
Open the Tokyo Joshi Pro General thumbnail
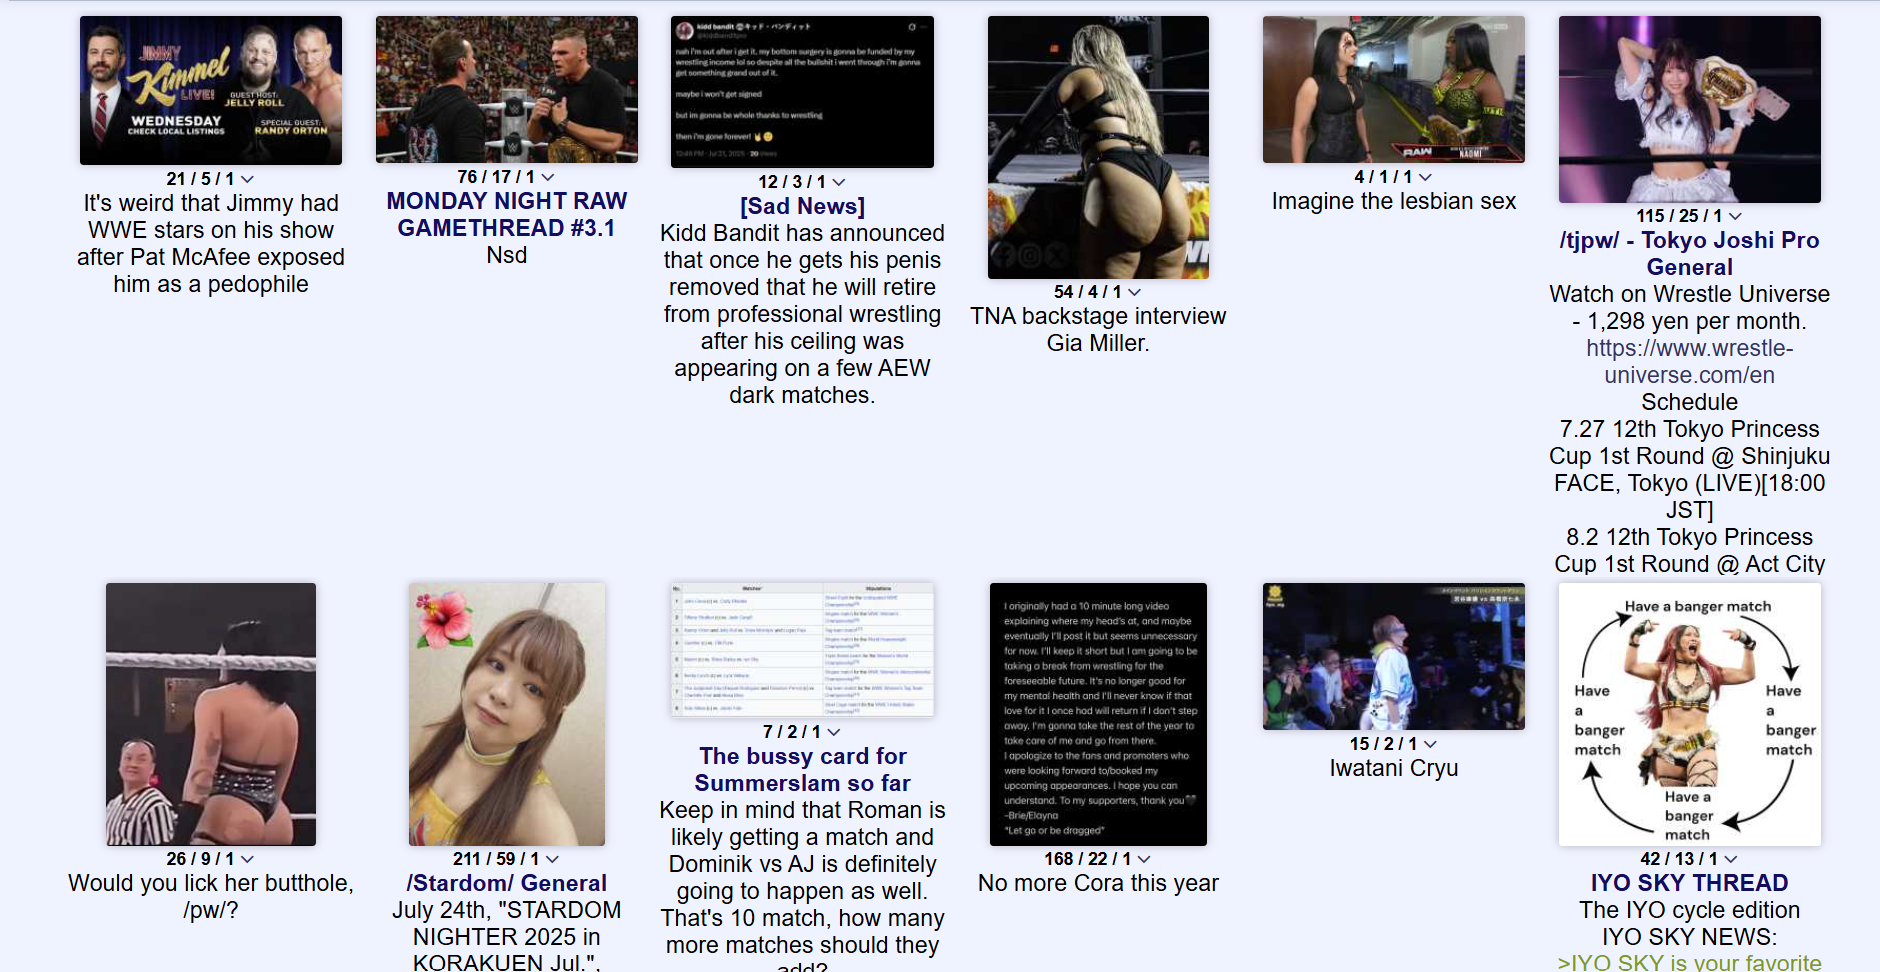(1690, 109)
